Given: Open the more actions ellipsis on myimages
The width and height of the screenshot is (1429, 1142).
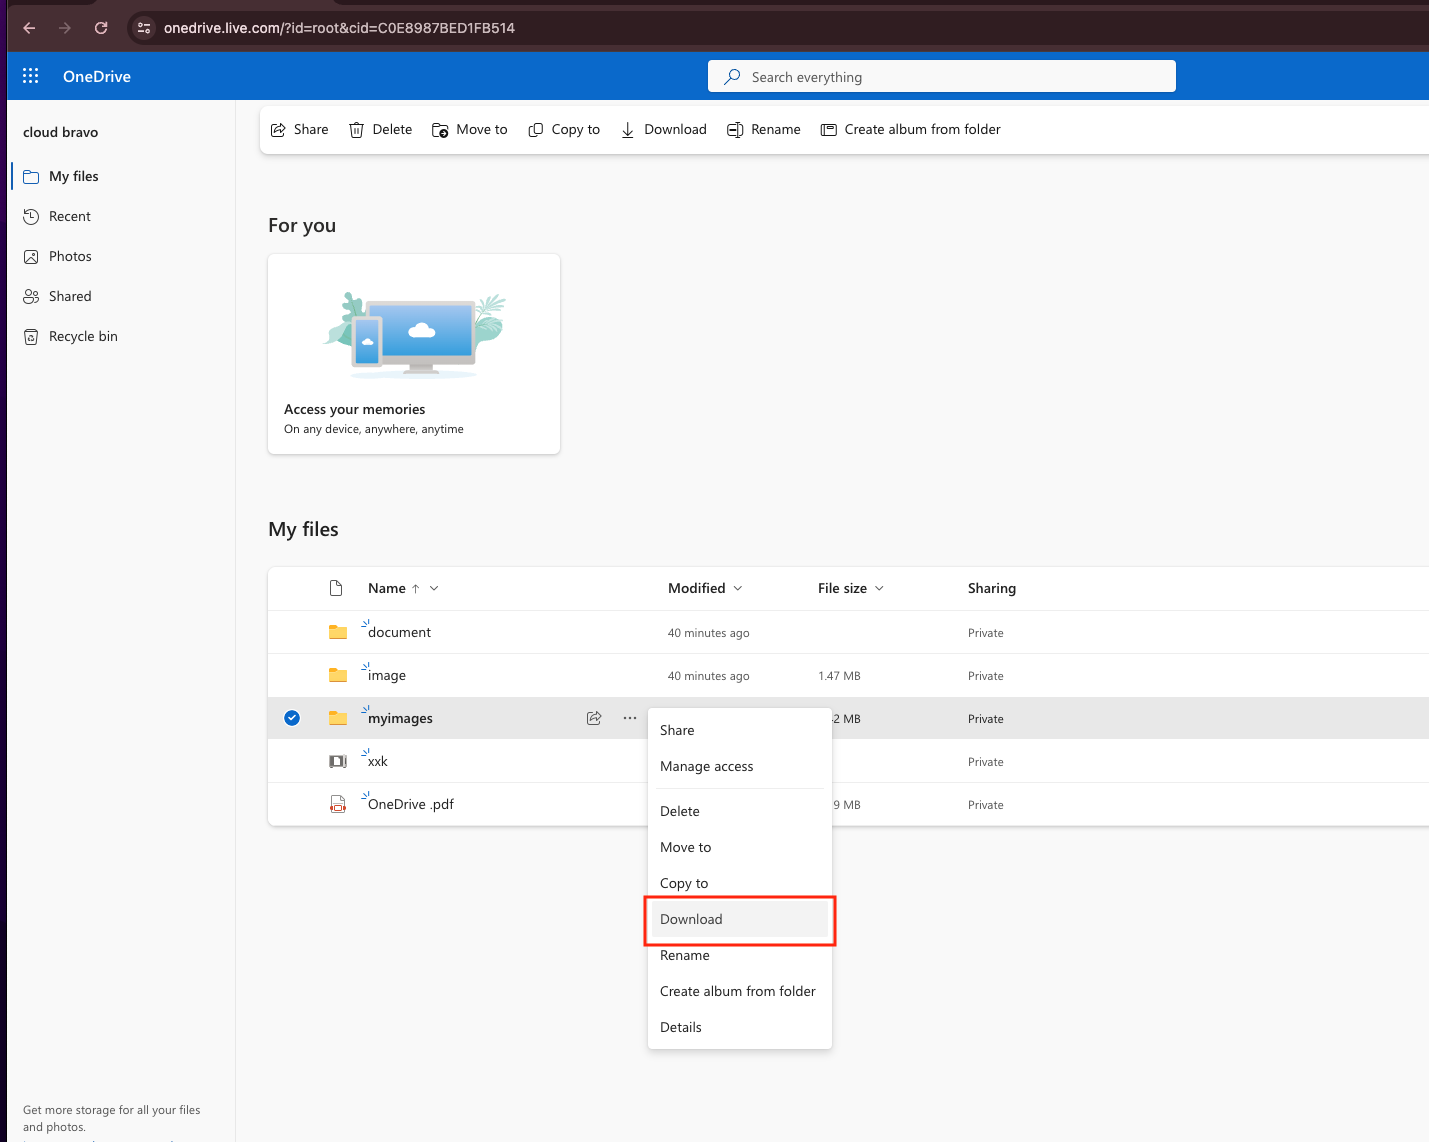Looking at the screenshot, I should tap(630, 718).
